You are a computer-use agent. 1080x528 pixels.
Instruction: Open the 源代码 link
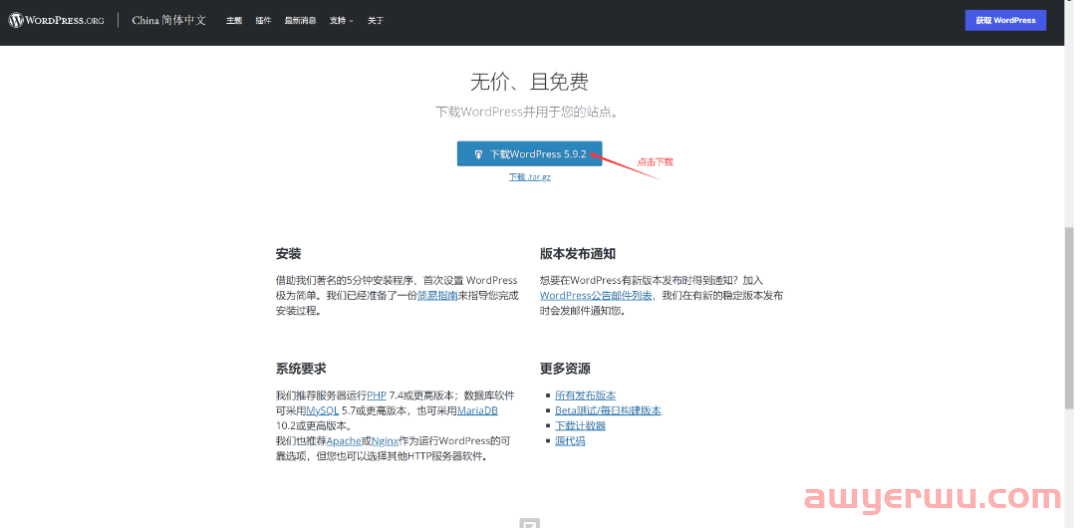(x=570, y=441)
